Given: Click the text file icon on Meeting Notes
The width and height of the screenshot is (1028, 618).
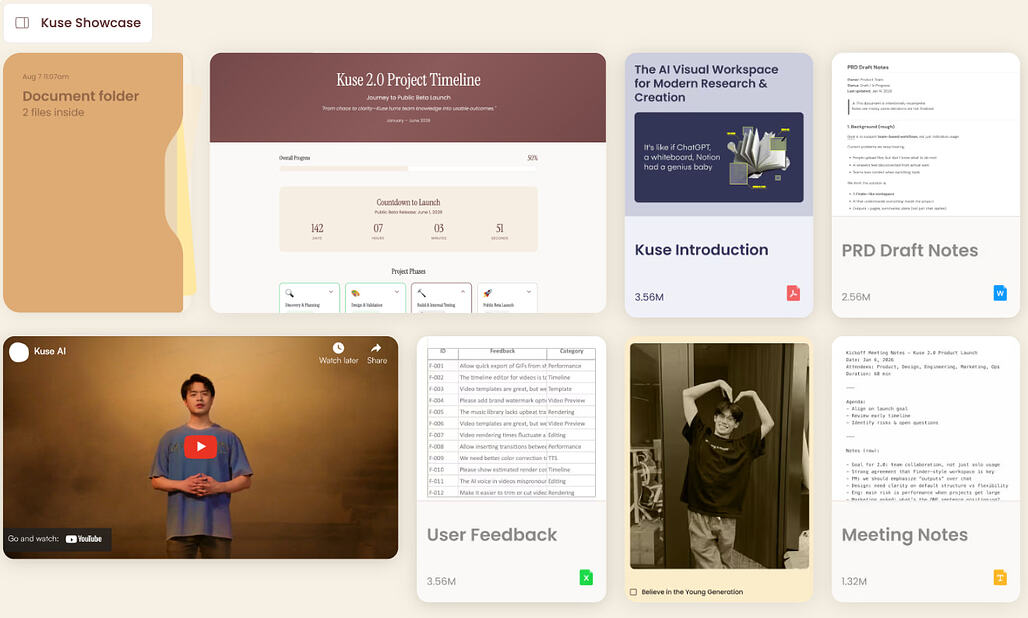Looking at the screenshot, I should click(x=999, y=577).
